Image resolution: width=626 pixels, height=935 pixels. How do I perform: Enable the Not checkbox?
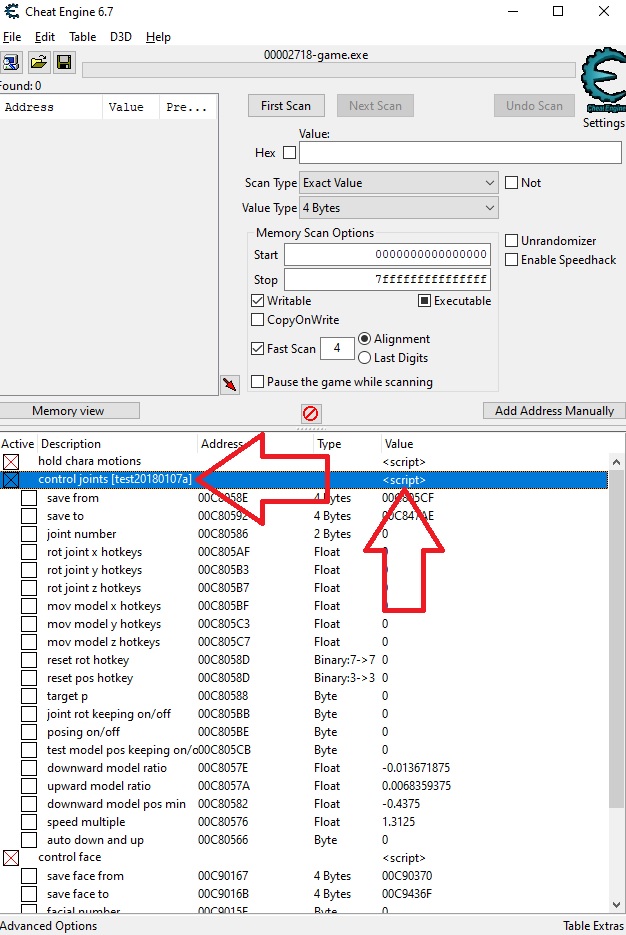[511, 182]
